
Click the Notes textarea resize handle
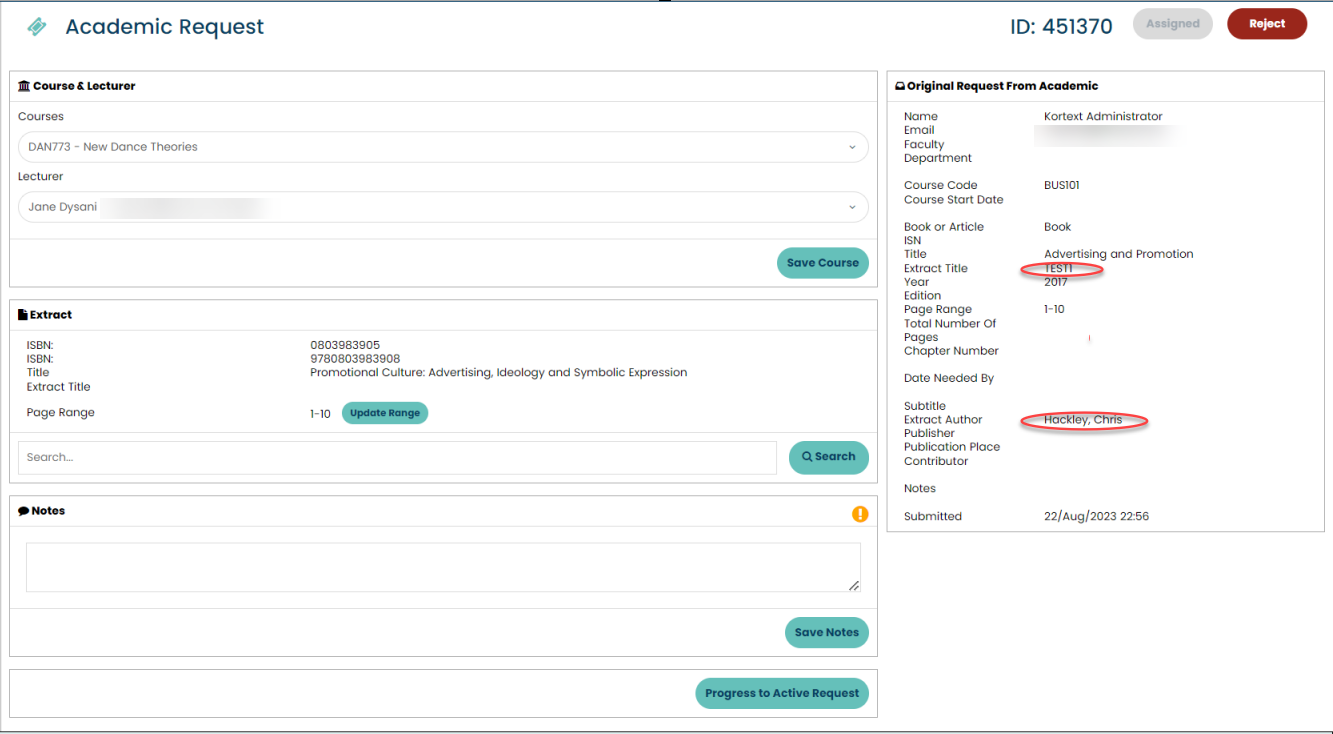pos(854,586)
